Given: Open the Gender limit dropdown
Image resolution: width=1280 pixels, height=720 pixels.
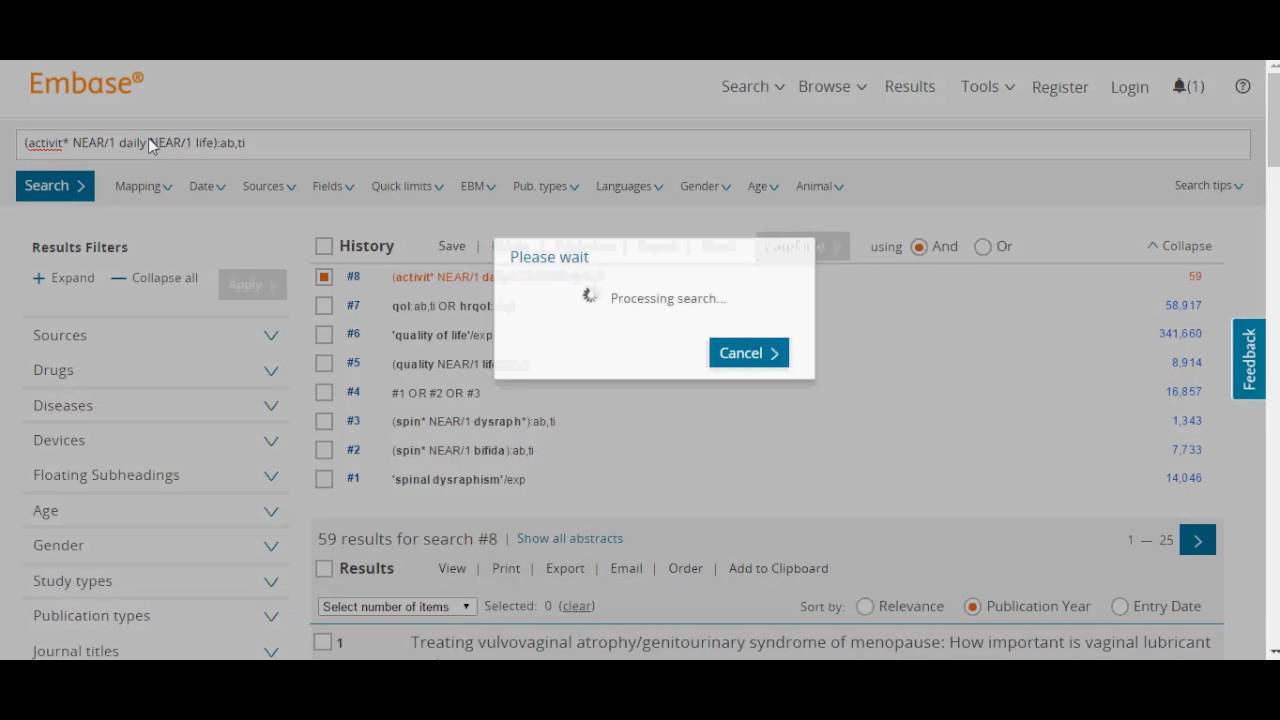Looking at the screenshot, I should (x=705, y=186).
